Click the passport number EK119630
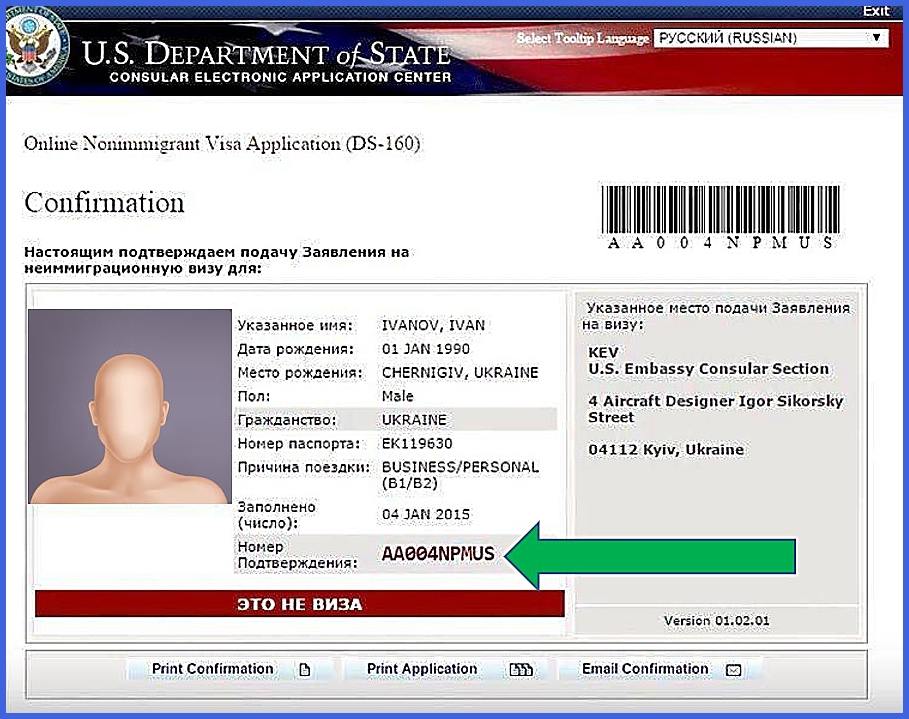This screenshot has width=909, height=719. tap(417, 443)
